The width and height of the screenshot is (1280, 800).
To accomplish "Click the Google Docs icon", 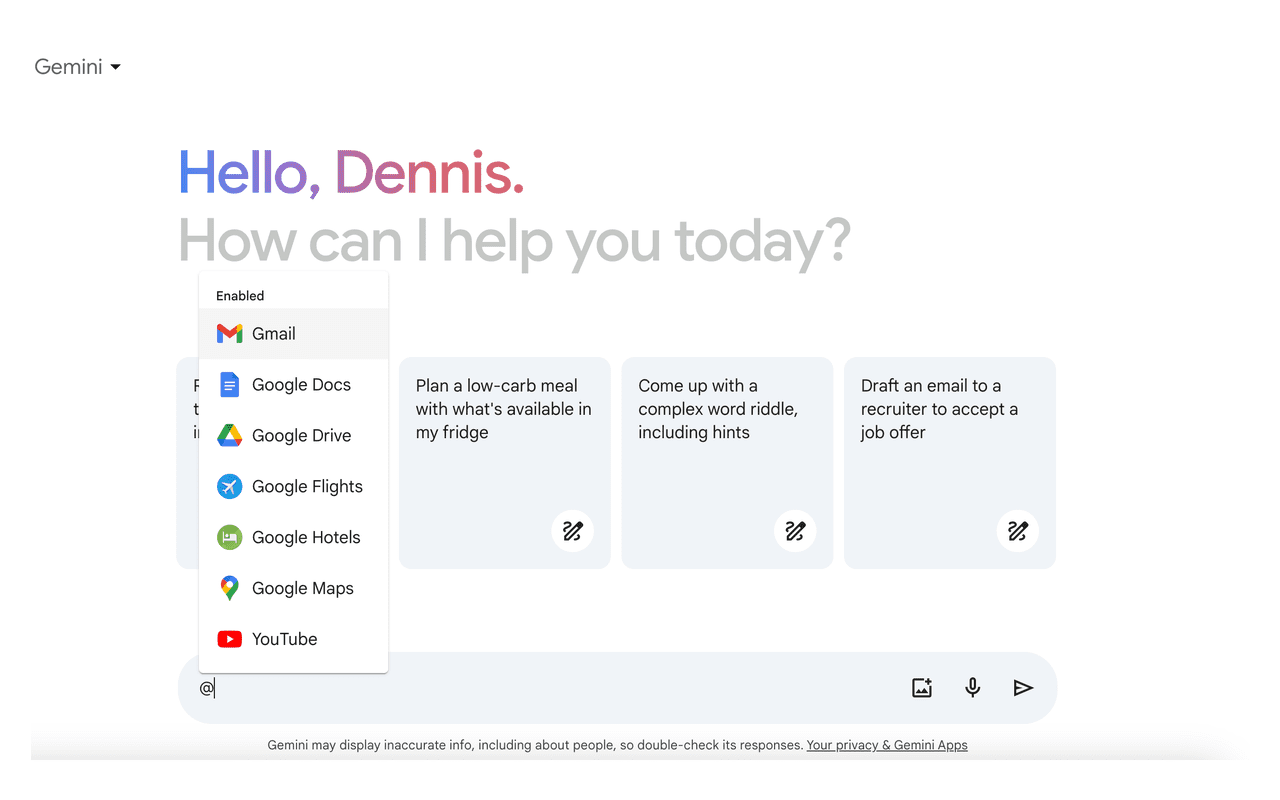I will [x=229, y=385].
